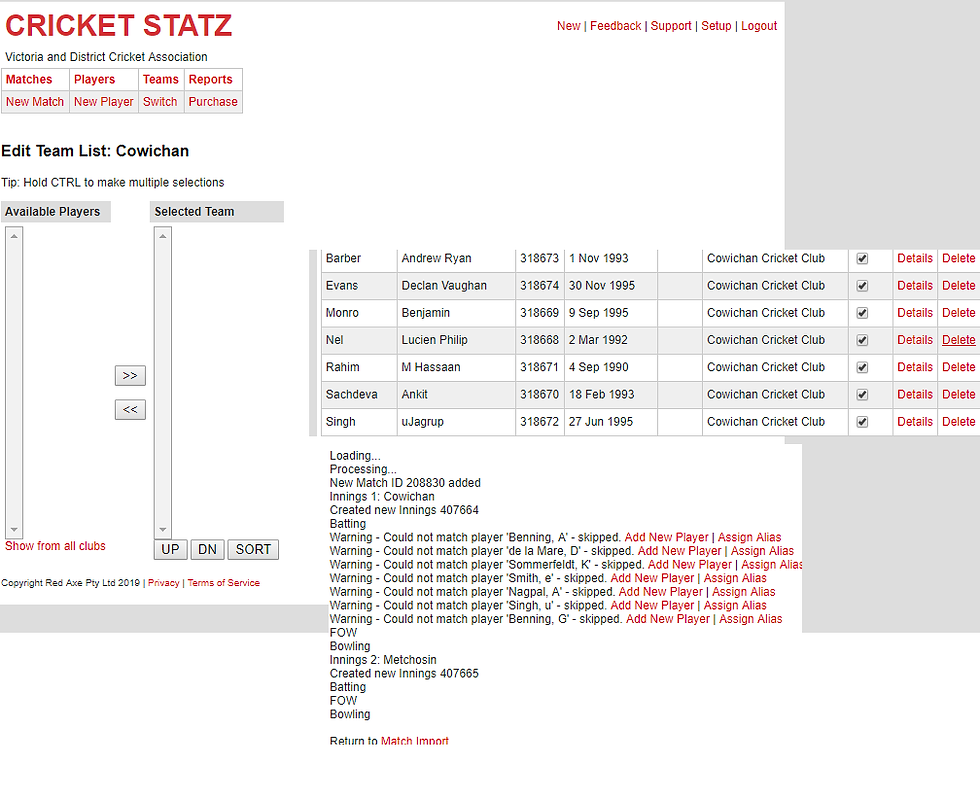Screen dimensions: 980x793
Task: Choose the New Player menu item
Action: click(x=104, y=102)
